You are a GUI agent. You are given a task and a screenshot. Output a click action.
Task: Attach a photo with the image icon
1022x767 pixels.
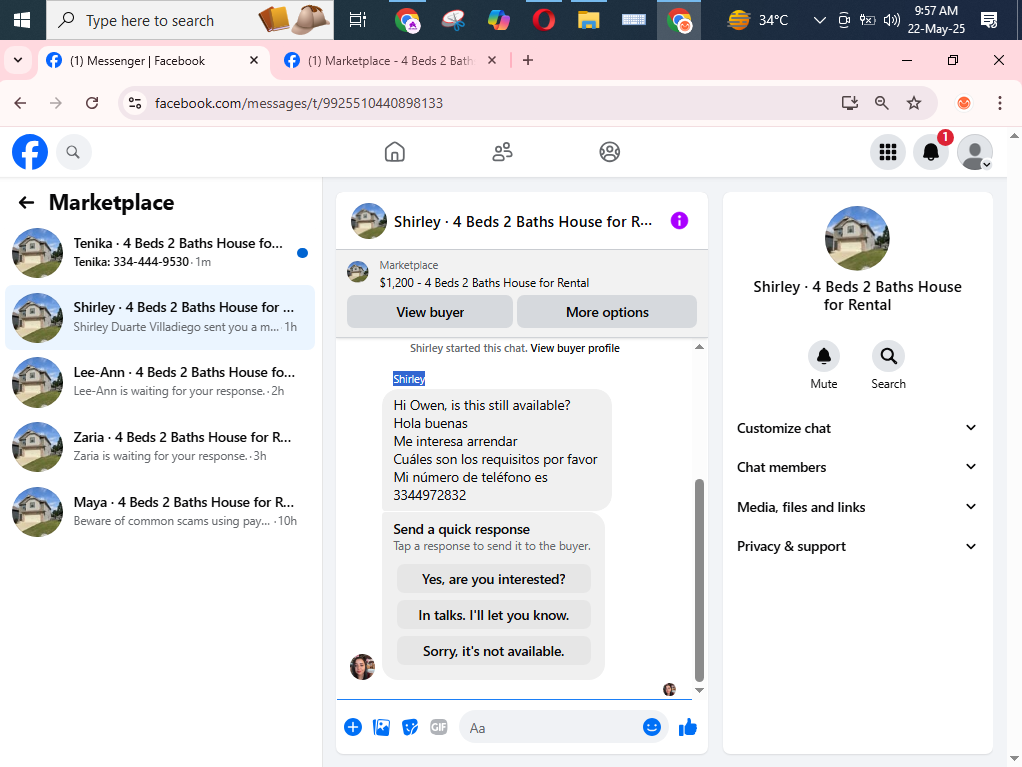coord(381,727)
